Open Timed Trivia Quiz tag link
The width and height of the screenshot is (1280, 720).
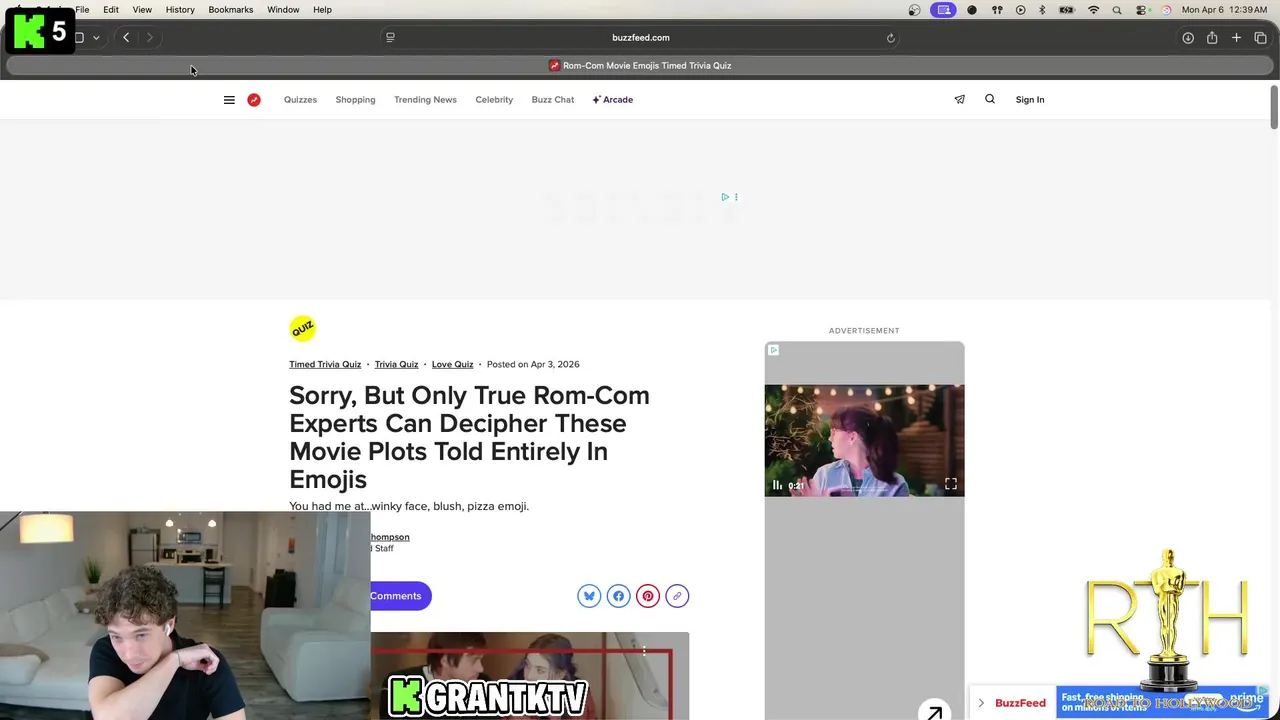[x=325, y=365]
